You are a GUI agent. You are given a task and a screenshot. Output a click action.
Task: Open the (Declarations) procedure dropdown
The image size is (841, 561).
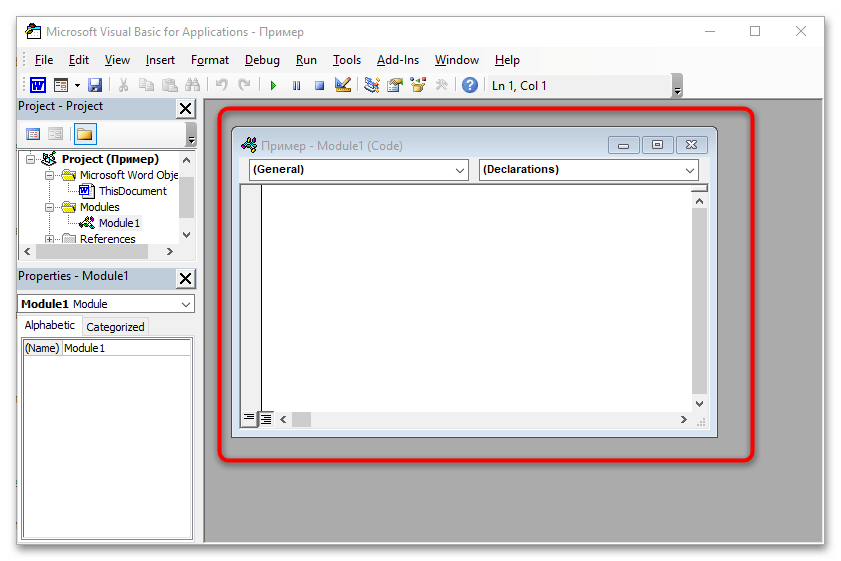(x=588, y=170)
